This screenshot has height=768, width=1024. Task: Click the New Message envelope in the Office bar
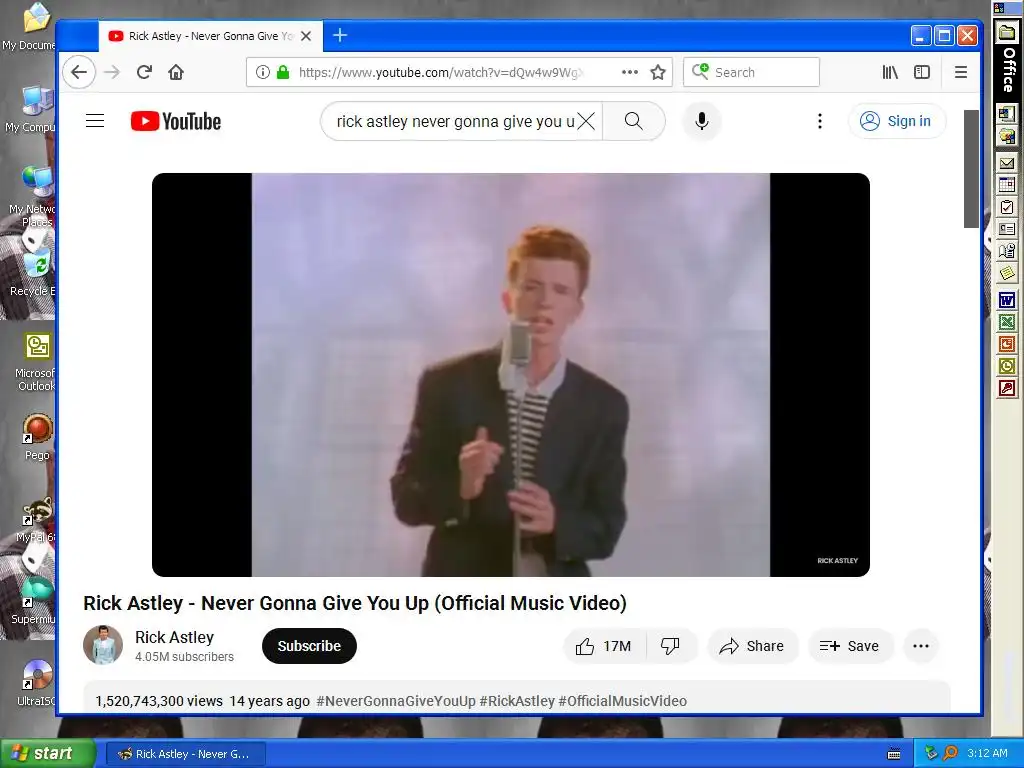(1006, 163)
